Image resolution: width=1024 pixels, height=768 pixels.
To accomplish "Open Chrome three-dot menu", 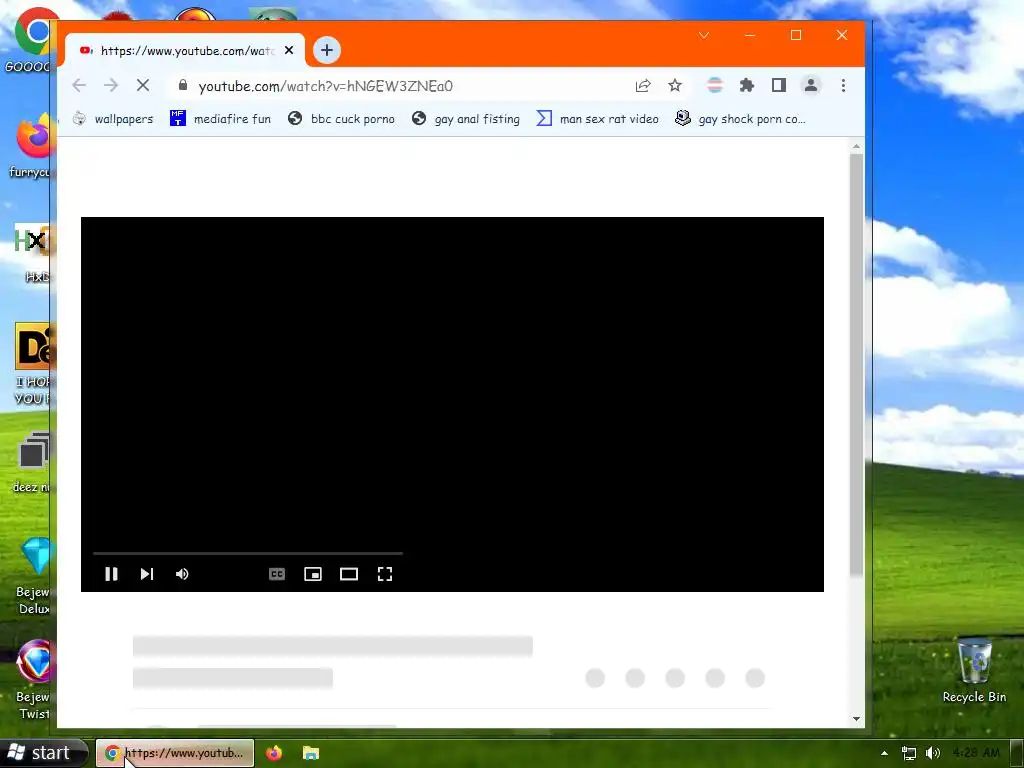I will point(843,86).
